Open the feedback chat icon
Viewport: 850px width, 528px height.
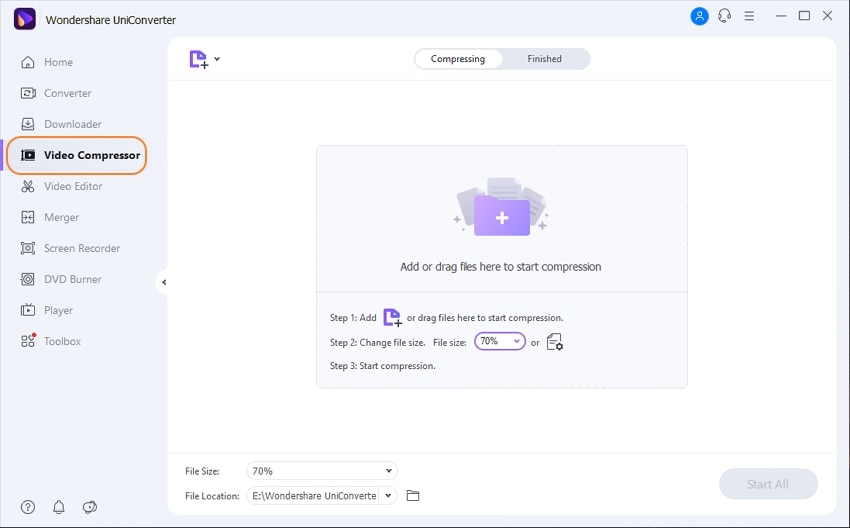89,507
